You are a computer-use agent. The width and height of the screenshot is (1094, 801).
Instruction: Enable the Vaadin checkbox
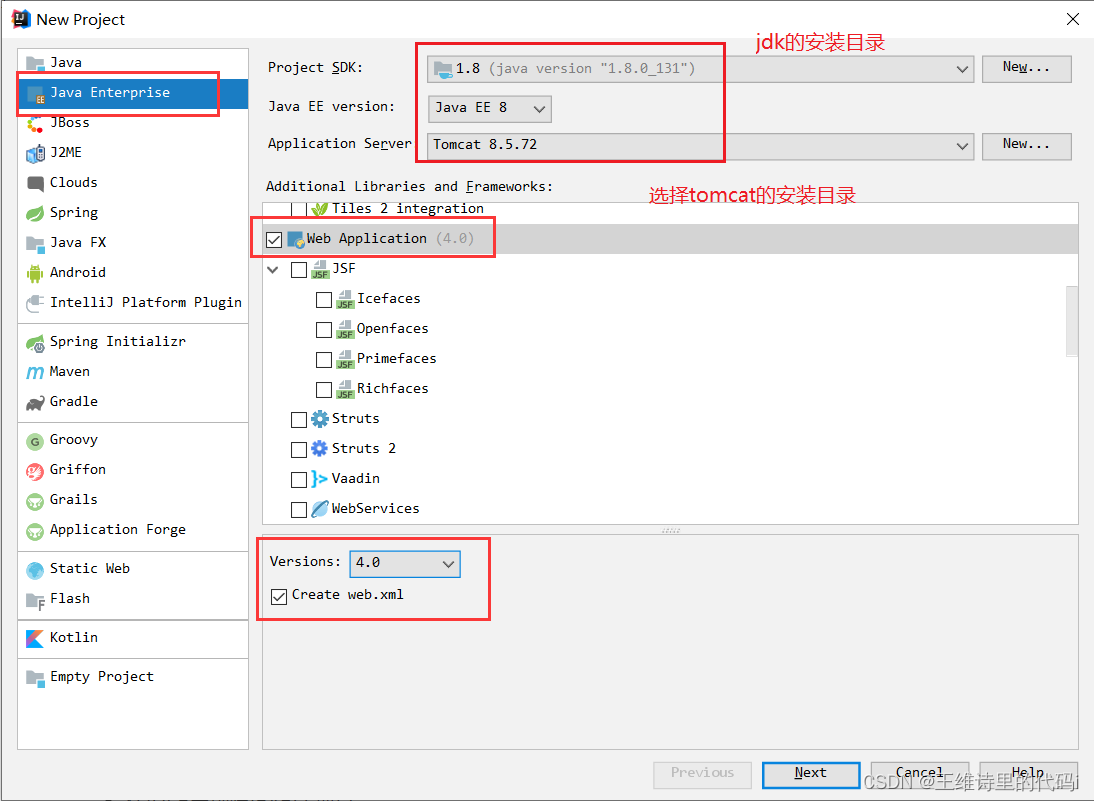pos(299,479)
